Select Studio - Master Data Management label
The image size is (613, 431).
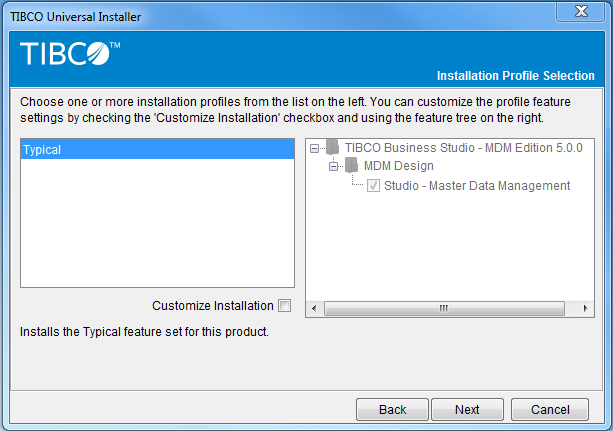(477, 185)
